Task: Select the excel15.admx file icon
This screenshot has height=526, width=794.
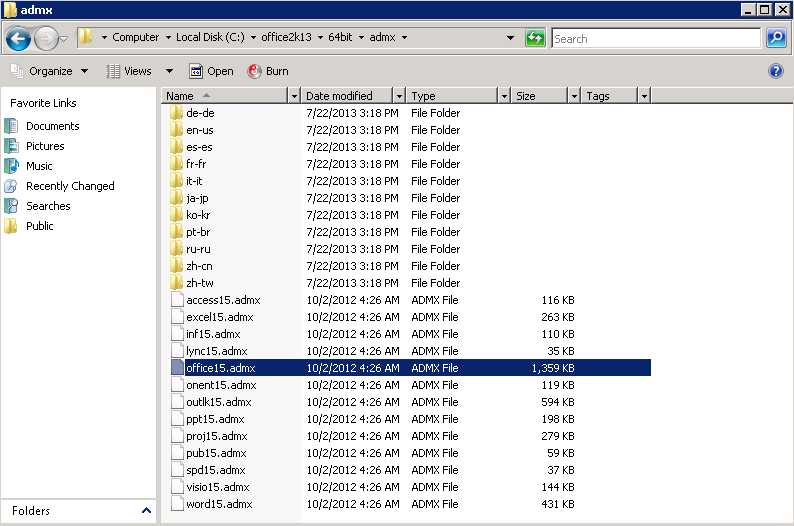Action: click(177, 317)
